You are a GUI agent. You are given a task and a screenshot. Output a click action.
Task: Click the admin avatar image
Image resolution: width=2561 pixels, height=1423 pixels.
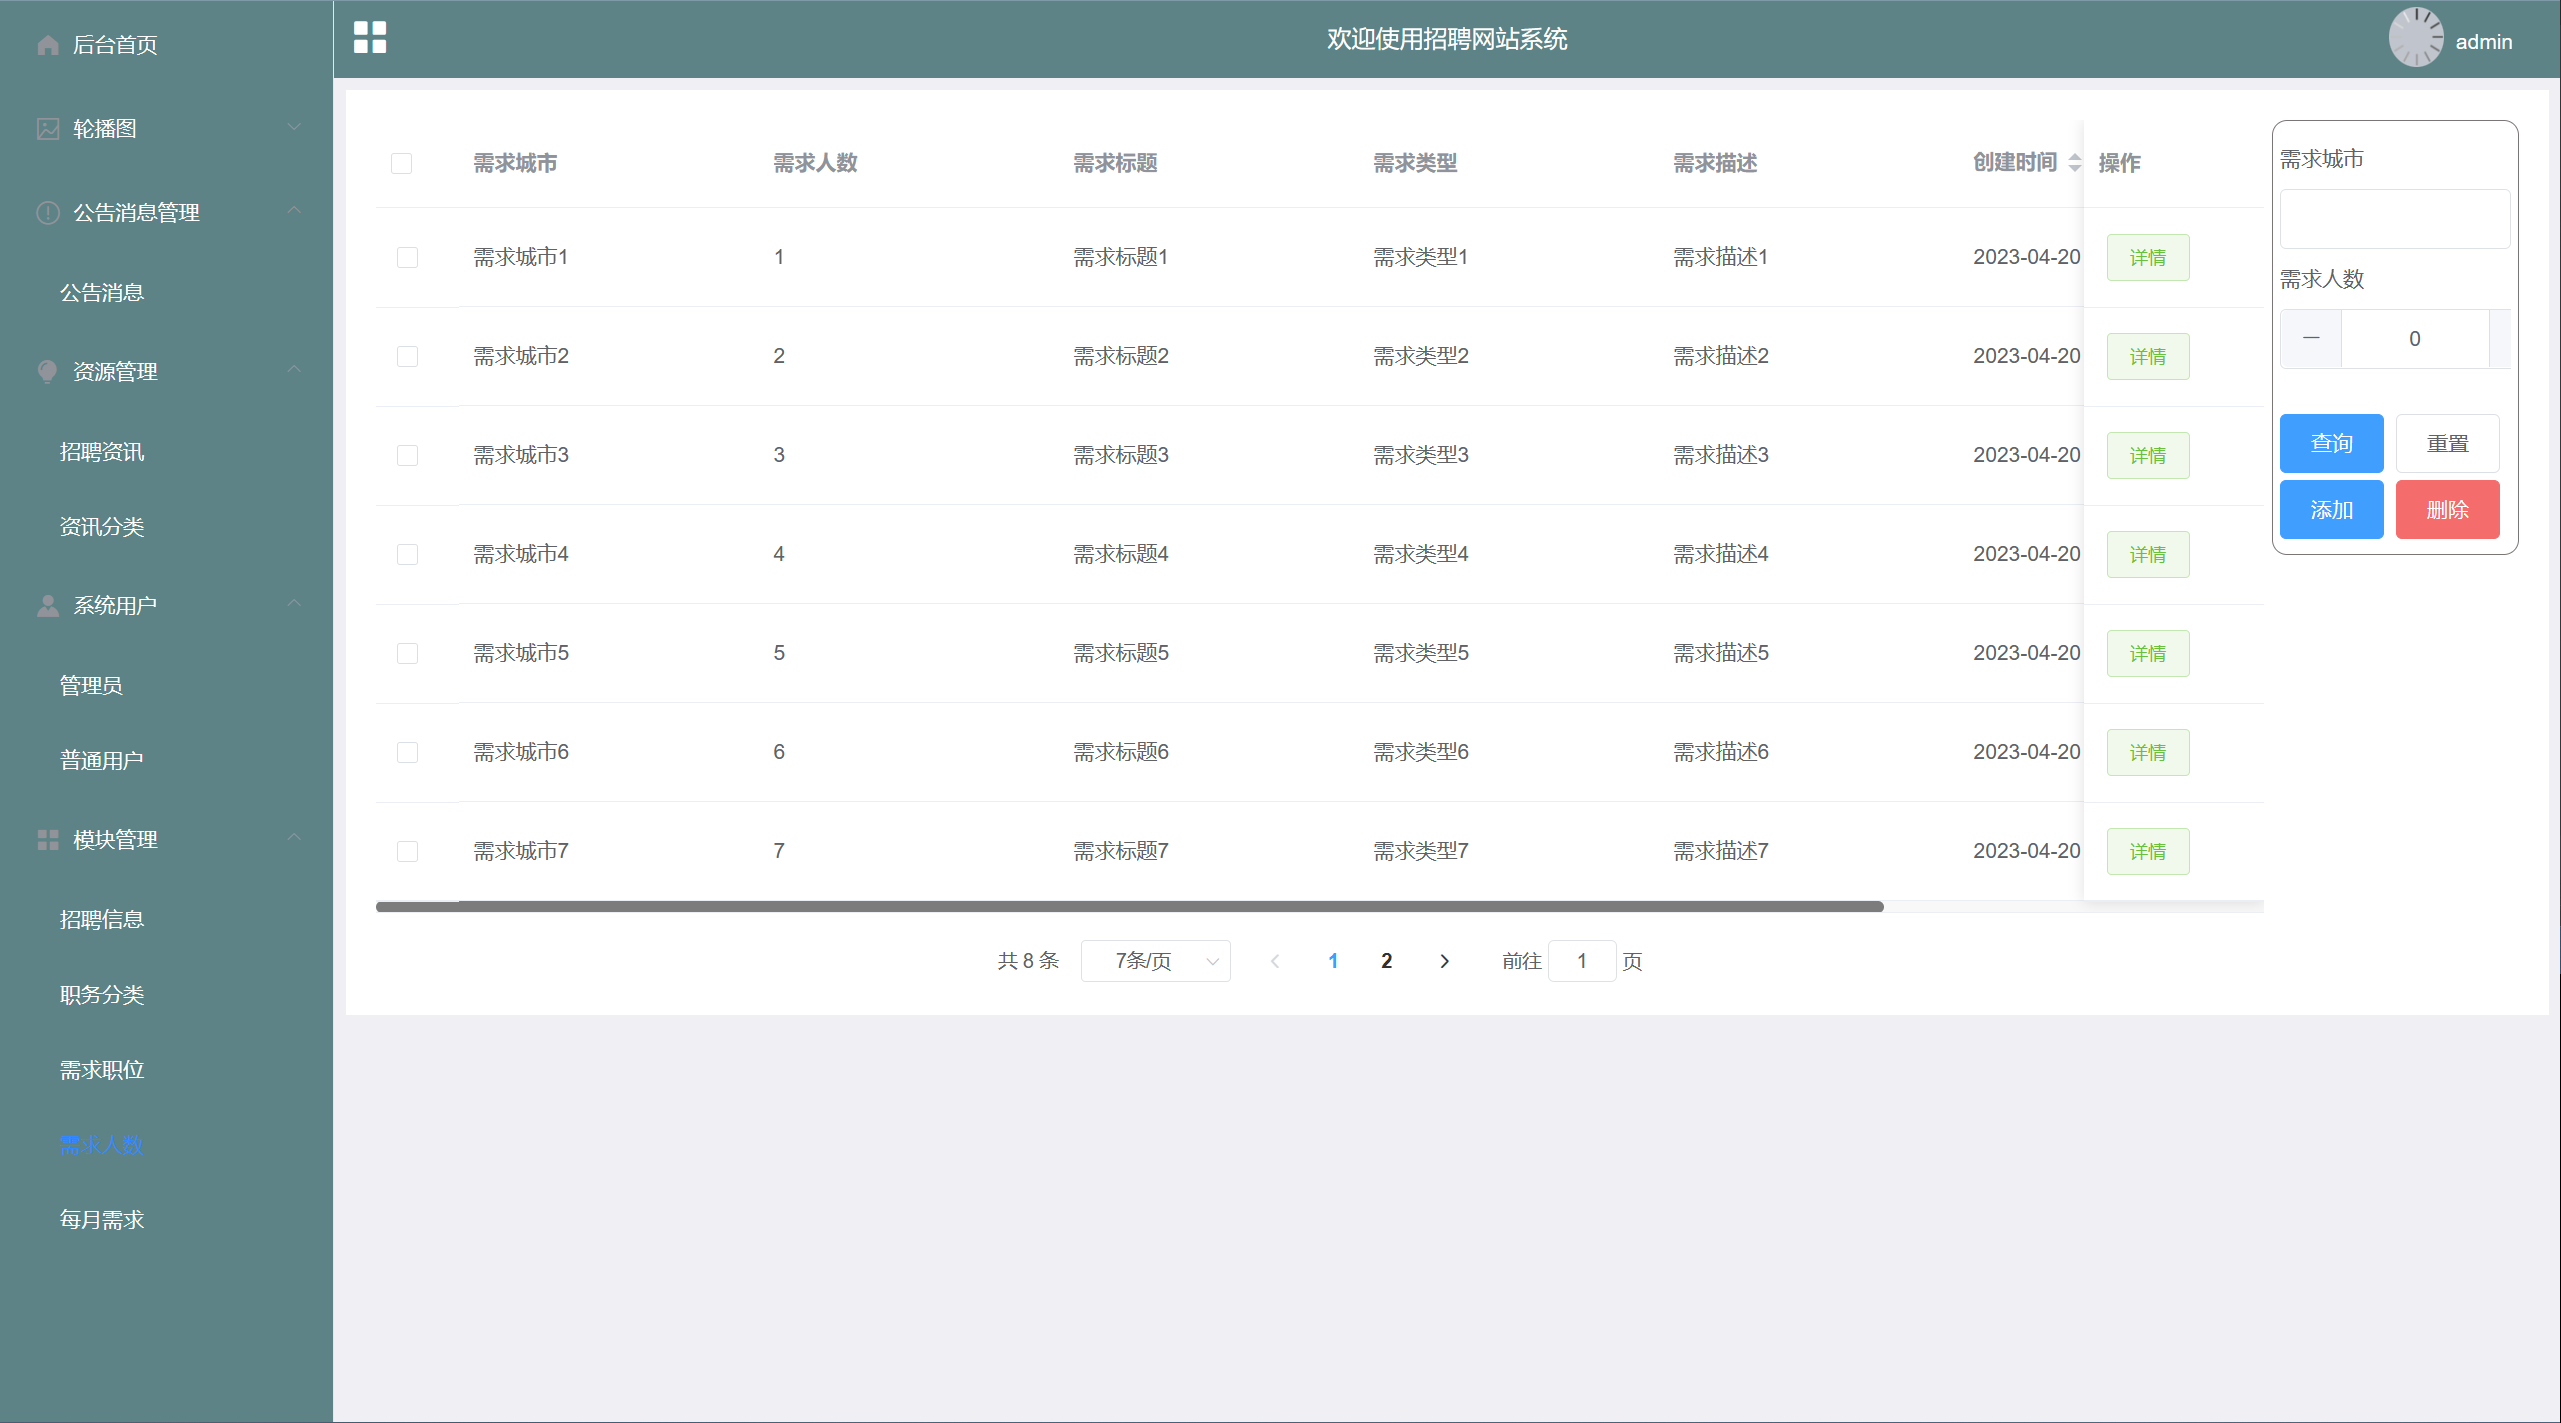tap(2416, 38)
